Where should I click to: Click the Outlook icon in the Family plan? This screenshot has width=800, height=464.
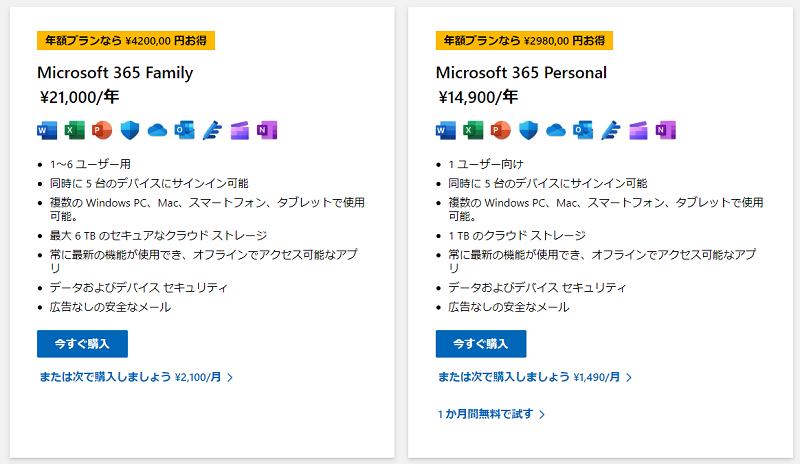[x=184, y=130]
